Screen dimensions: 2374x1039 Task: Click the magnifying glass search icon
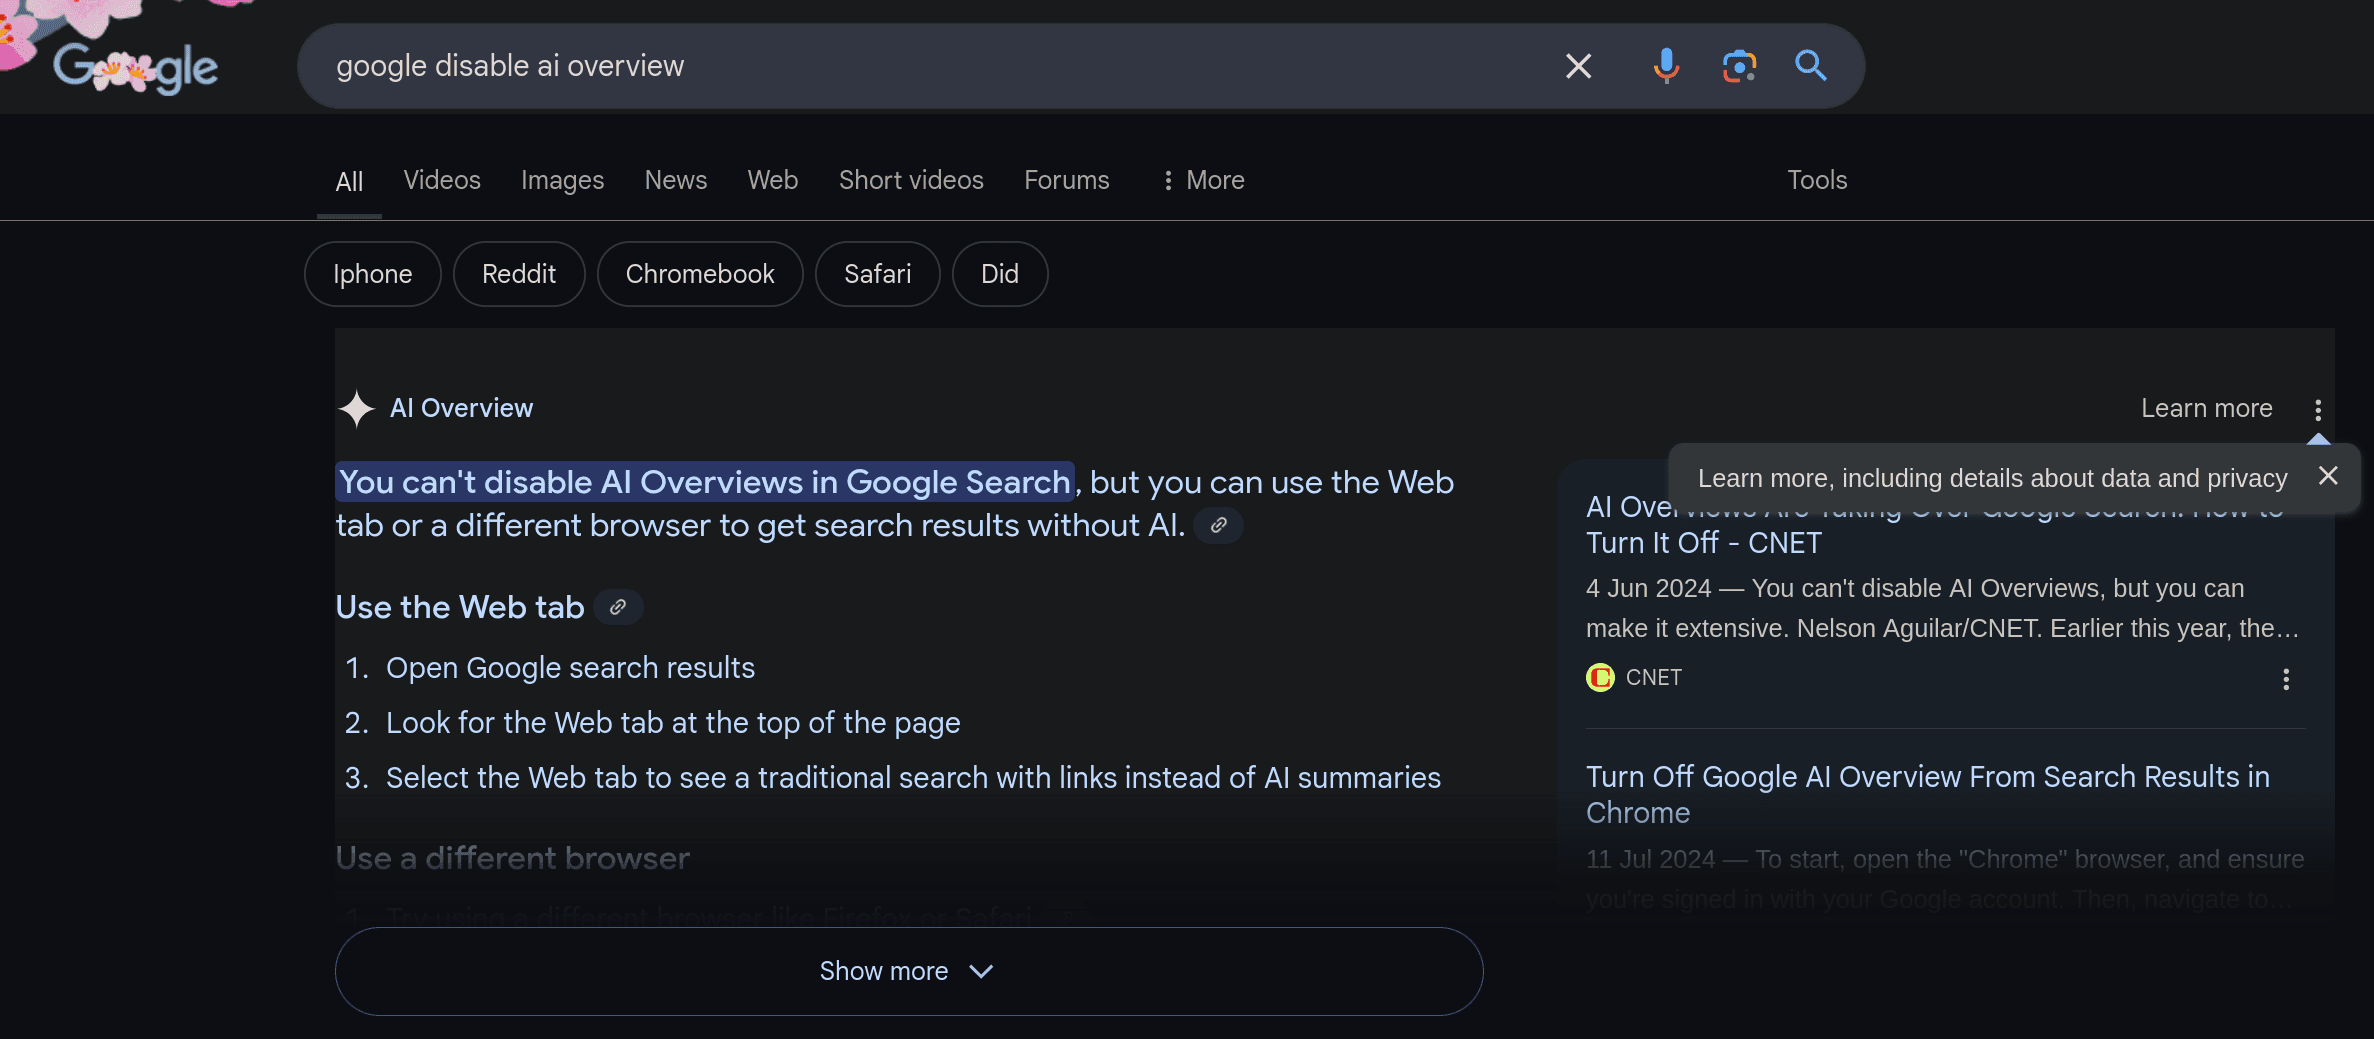click(x=1810, y=66)
